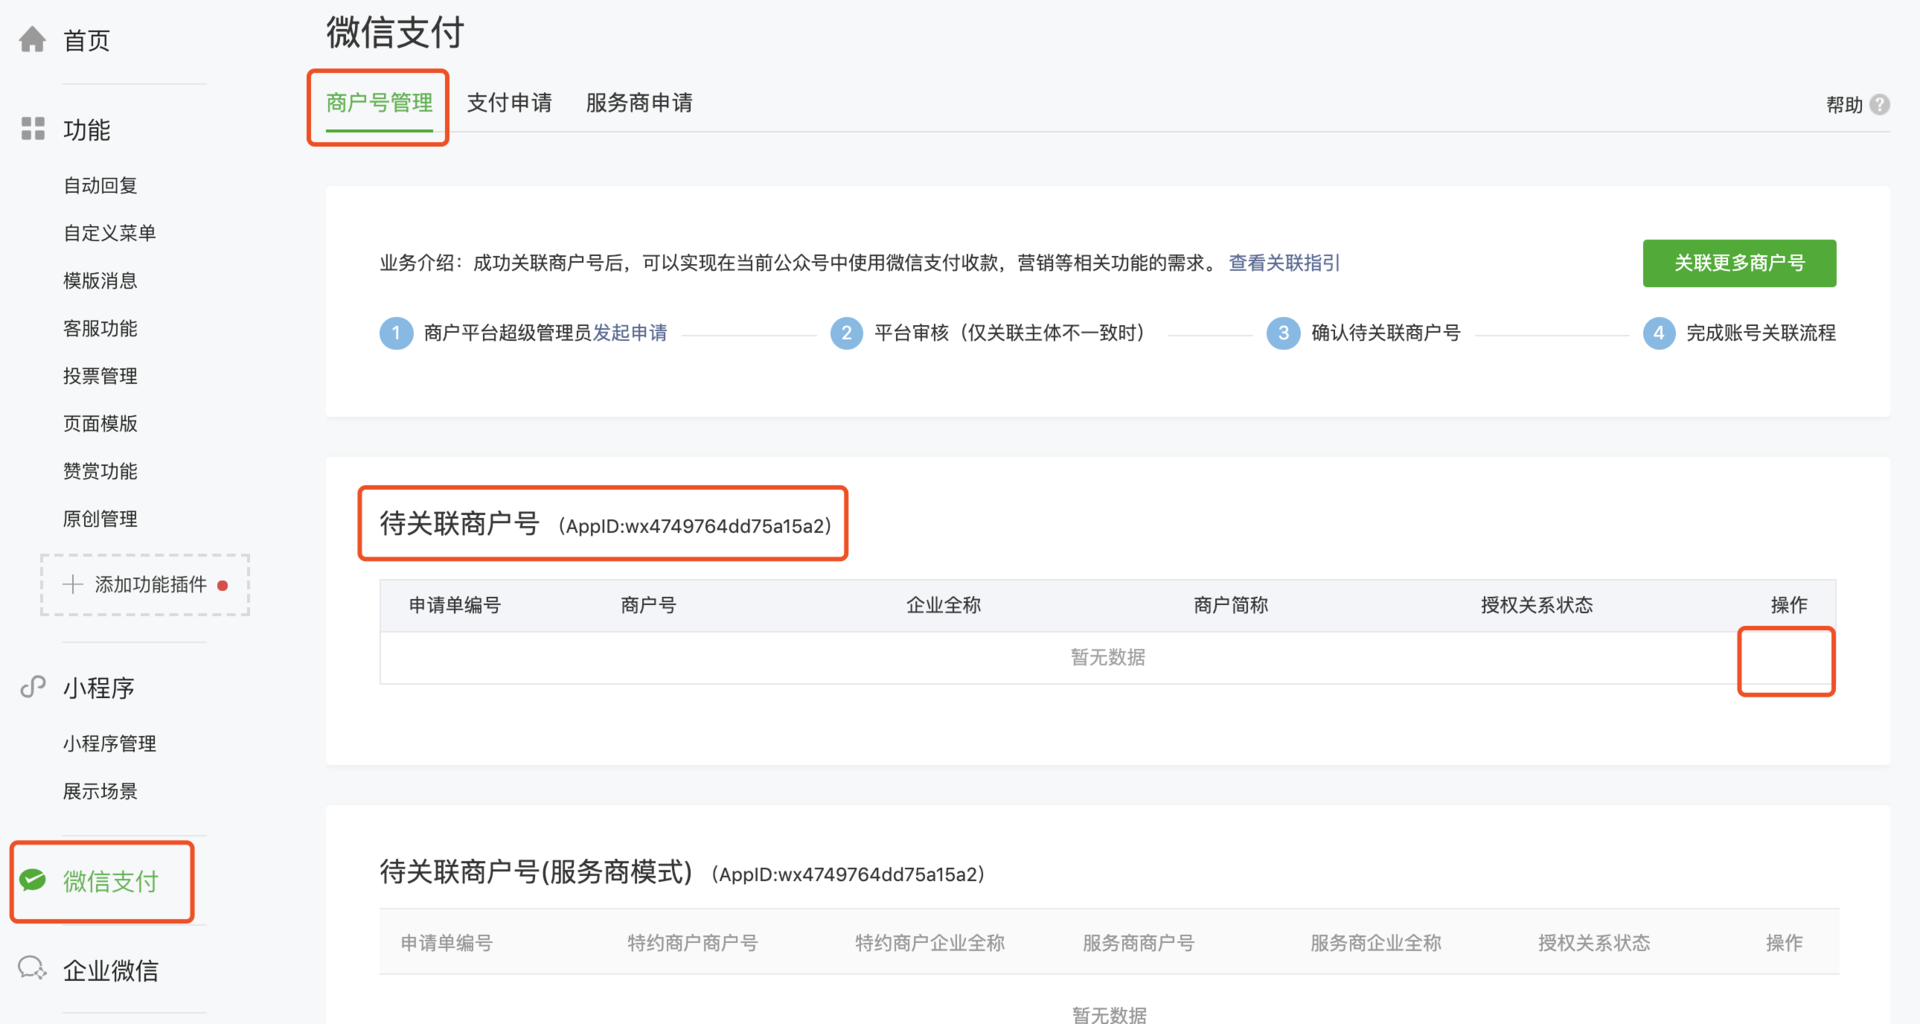Click step text 平台审核（仅关联主体不一致时）
This screenshot has height=1024, width=1920.
tap(1010, 333)
